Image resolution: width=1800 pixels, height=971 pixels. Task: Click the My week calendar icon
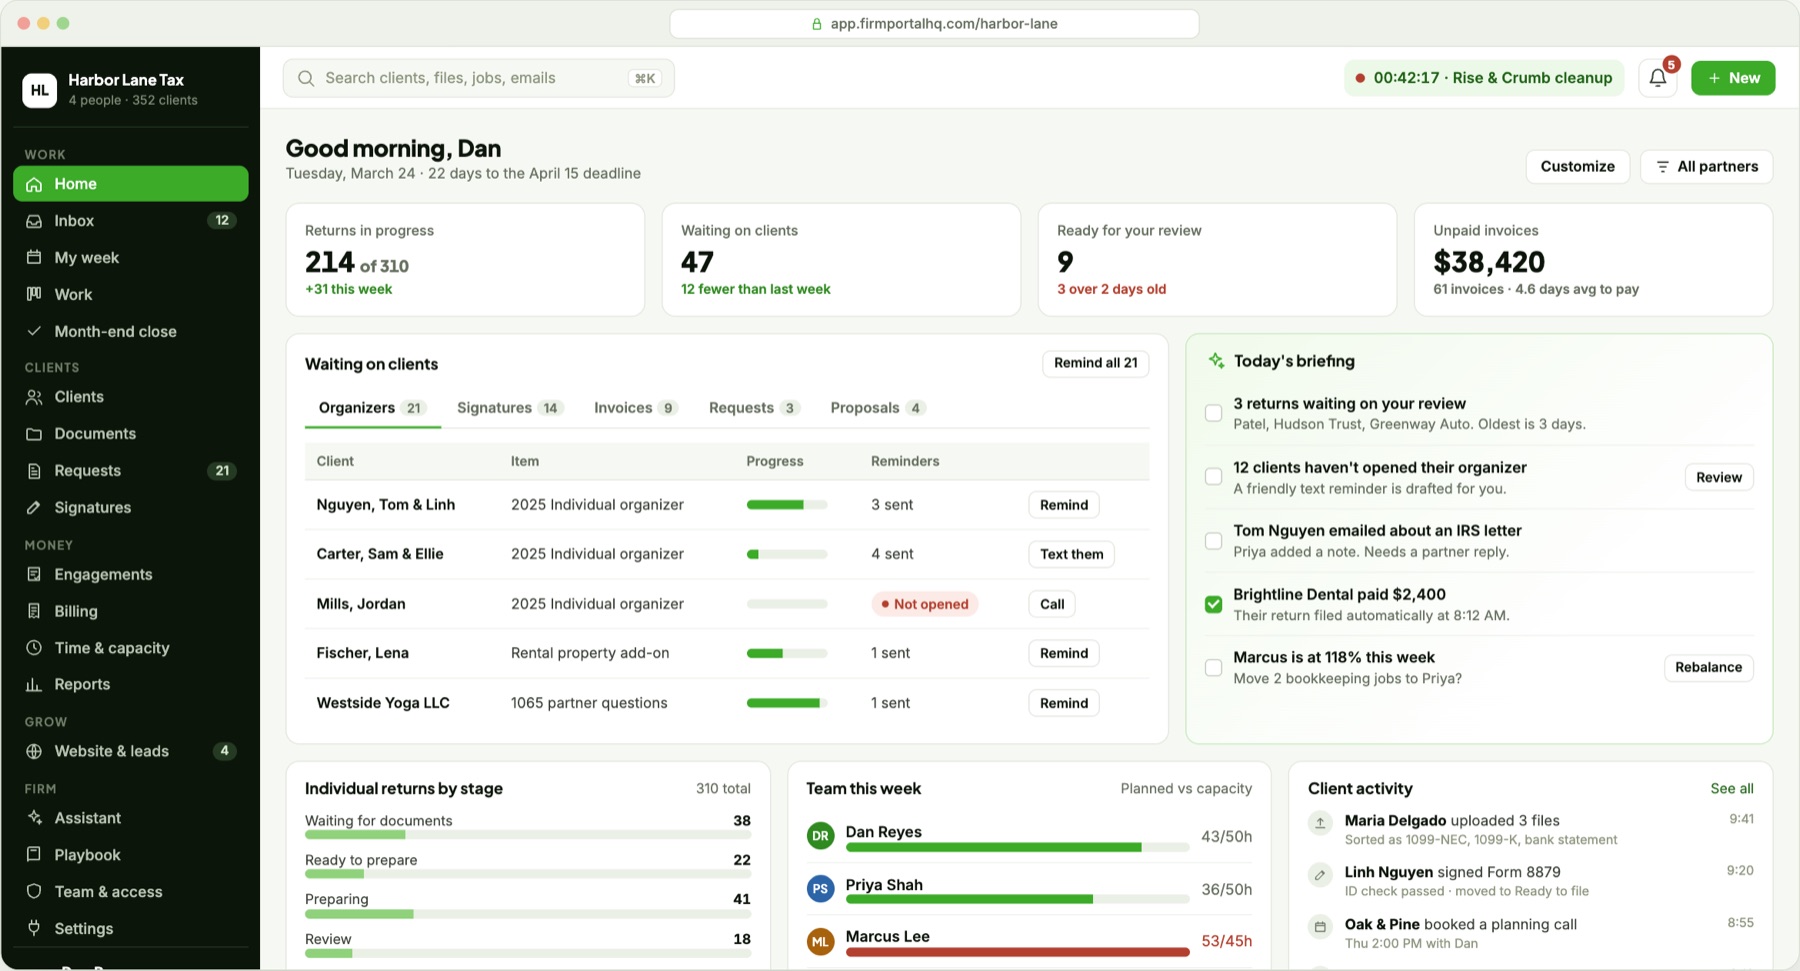pos(34,257)
